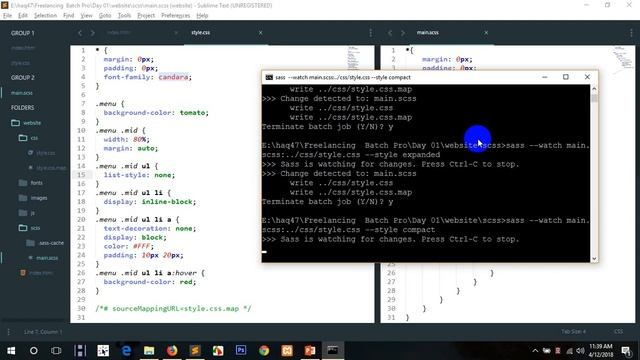Open the Windows Start menu
The width and height of the screenshot is (640, 360).
point(11,351)
